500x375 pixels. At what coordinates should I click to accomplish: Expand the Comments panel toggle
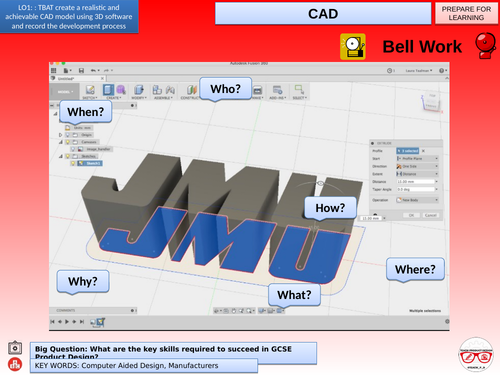coord(133,310)
